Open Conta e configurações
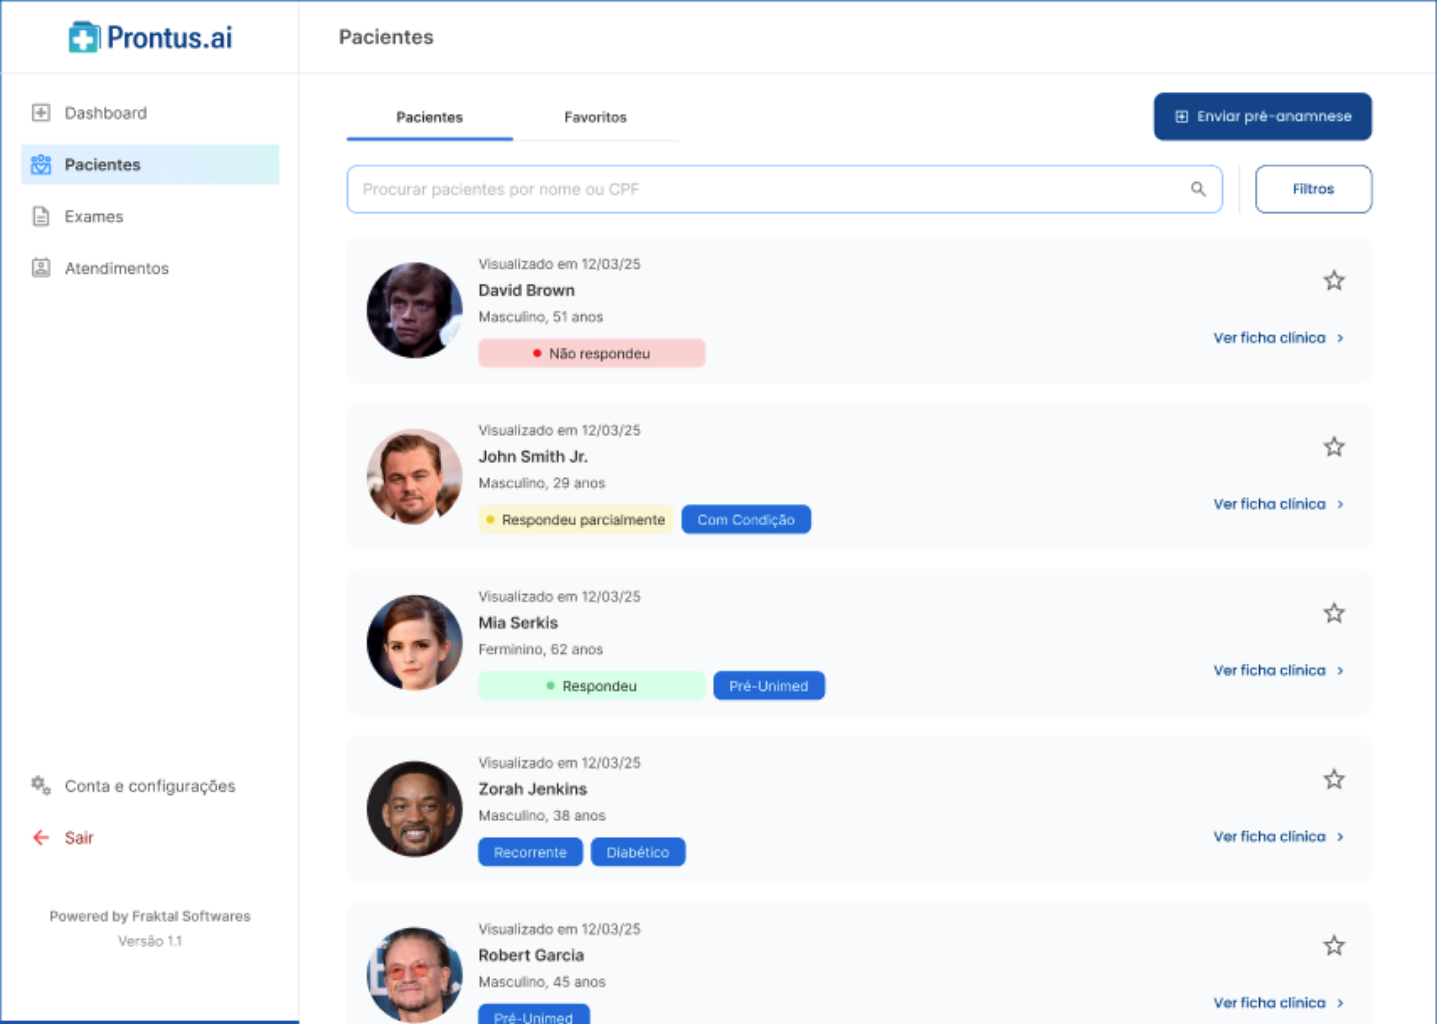1440x1024 pixels. [150, 786]
